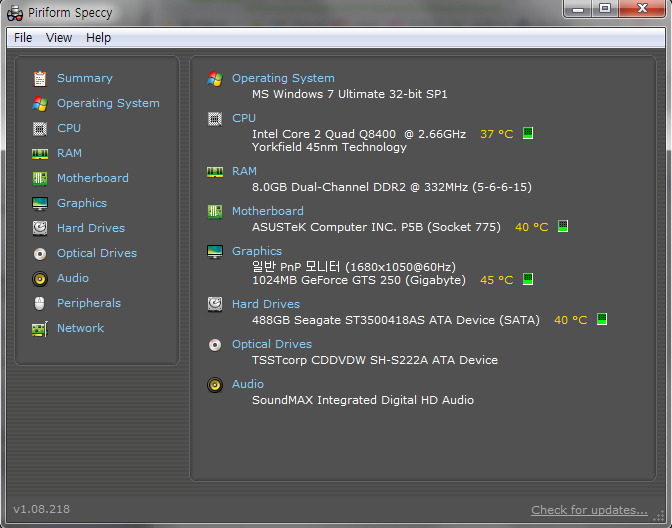Image resolution: width=672 pixels, height=528 pixels.
Task: Show CPU details from sidebar
Action: tap(69, 128)
